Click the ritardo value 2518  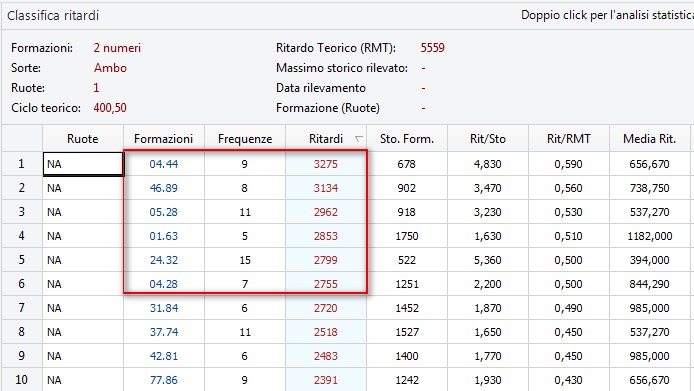326,332
